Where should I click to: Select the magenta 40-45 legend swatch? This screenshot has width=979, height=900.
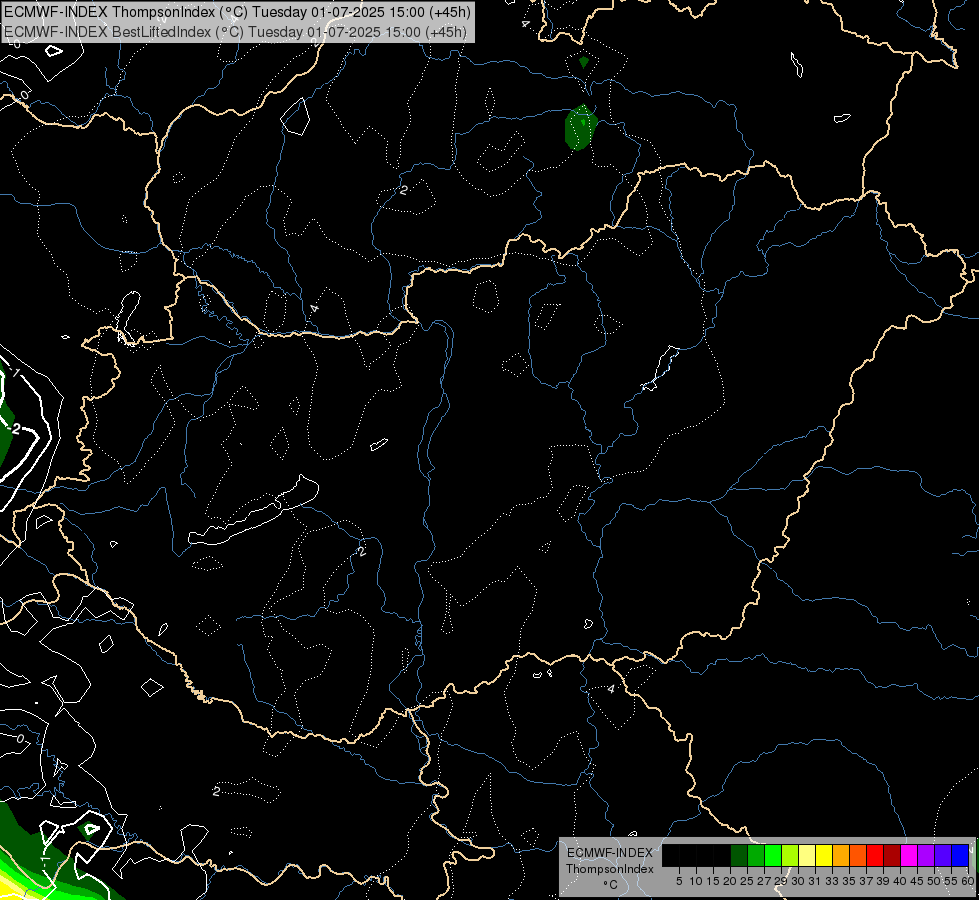point(909,855)
